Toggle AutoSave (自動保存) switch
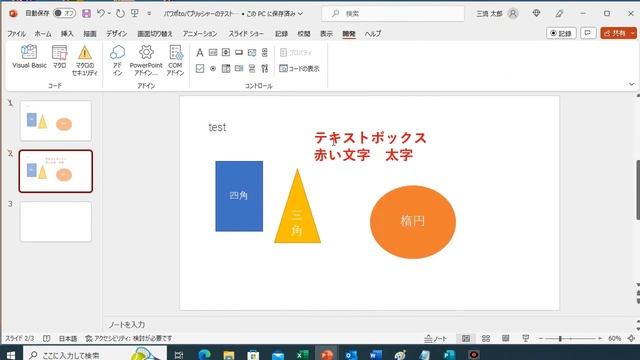This screenshot has height=360, width=640. tap(64, 13)
